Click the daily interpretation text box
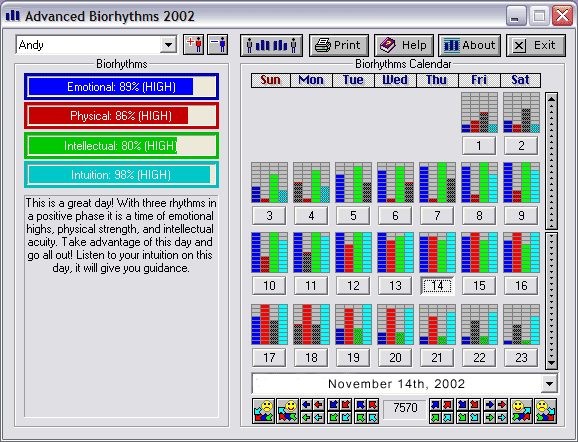The height and width of the screenshot is (442, 578). [122, 306]
